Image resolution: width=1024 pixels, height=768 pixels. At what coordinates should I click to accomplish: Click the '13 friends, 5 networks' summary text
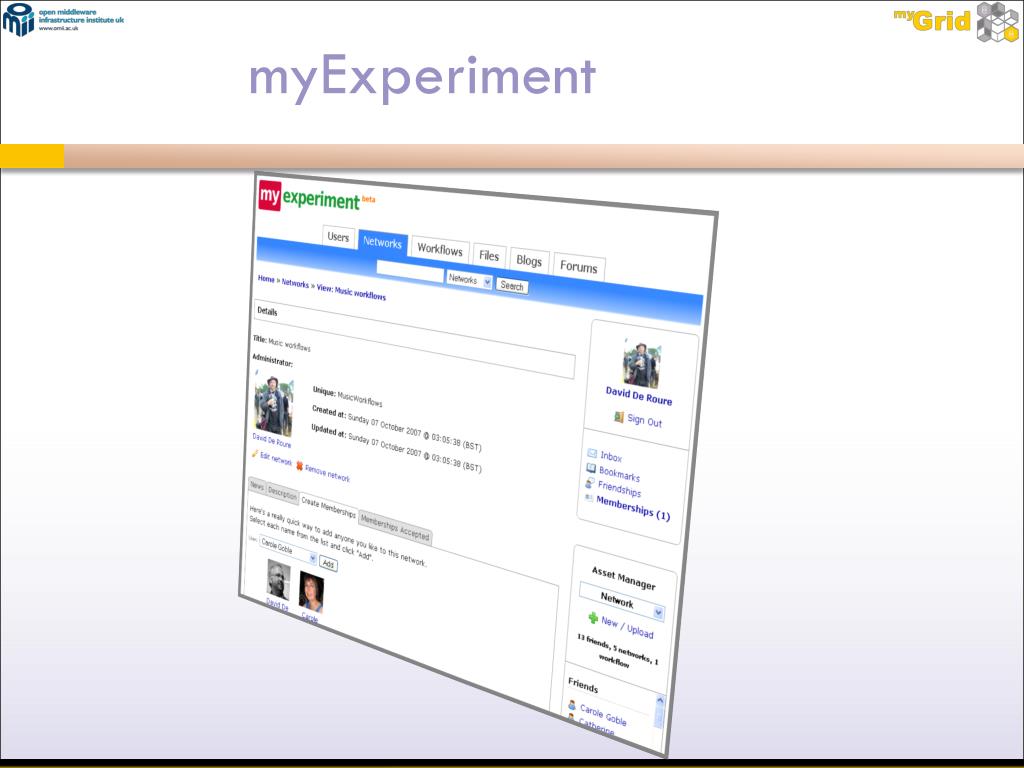point(618,650)
